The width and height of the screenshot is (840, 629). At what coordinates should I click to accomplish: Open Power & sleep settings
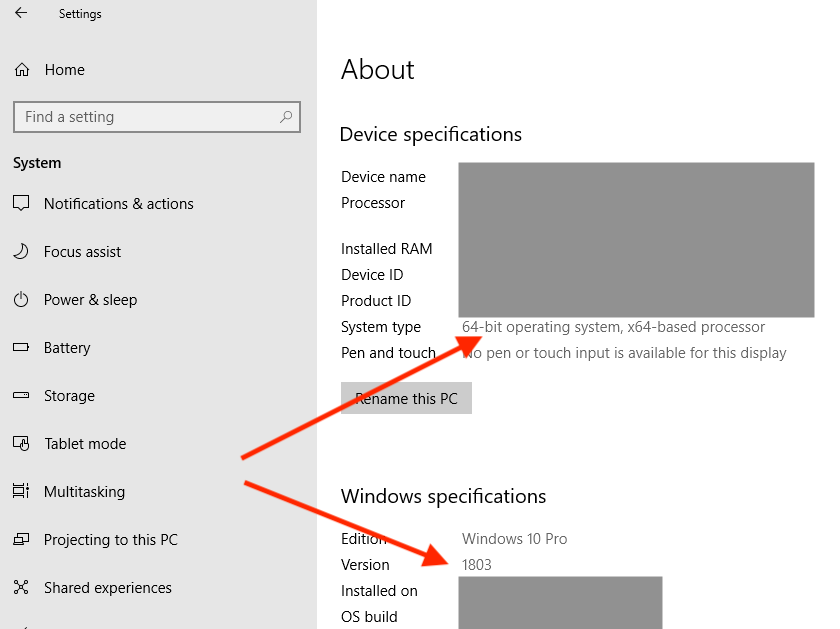point(90,299)
